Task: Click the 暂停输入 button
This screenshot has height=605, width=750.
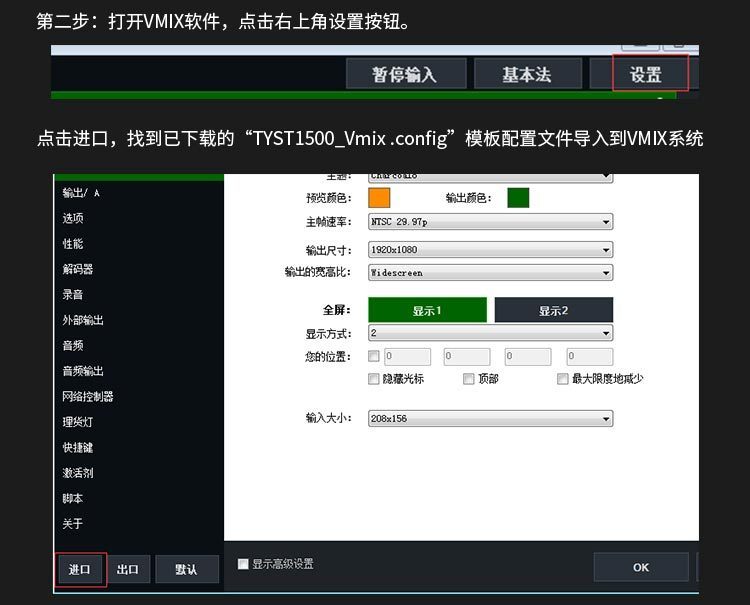Action: click(x=406, y=74)
